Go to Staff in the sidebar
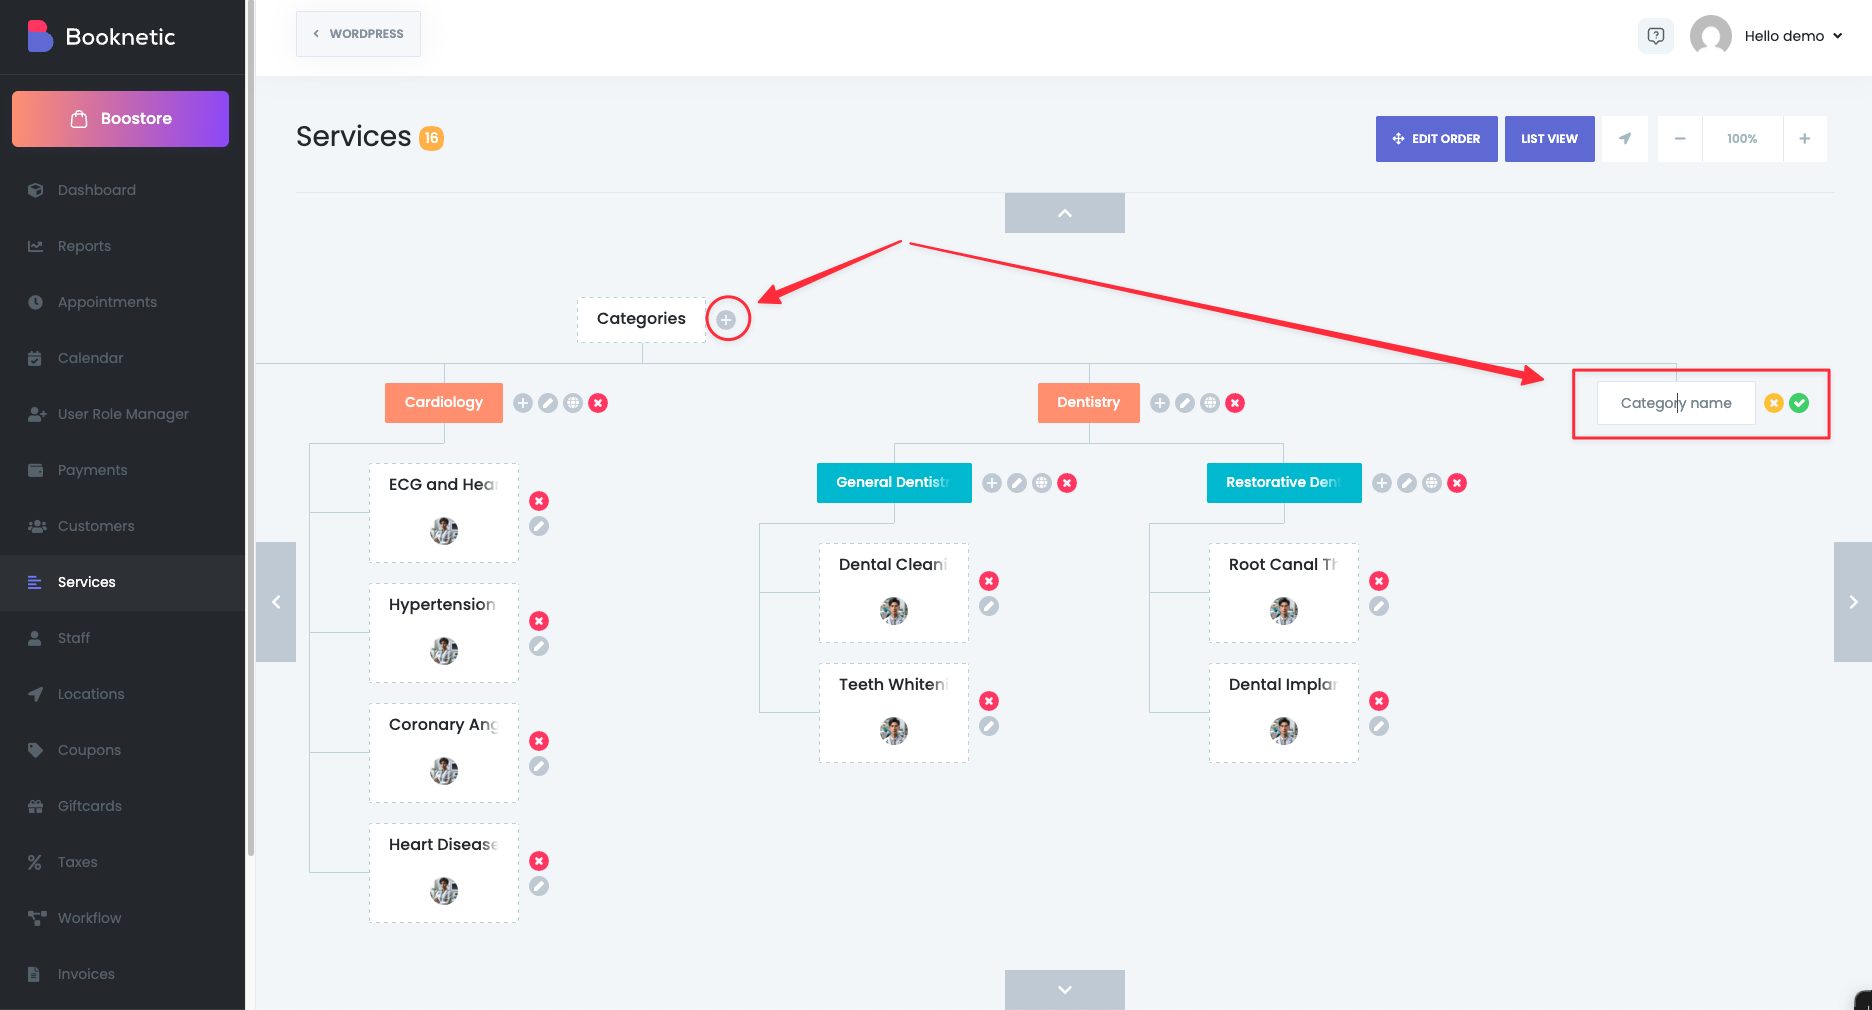The image size is (1872, 1010). [74, 638]
